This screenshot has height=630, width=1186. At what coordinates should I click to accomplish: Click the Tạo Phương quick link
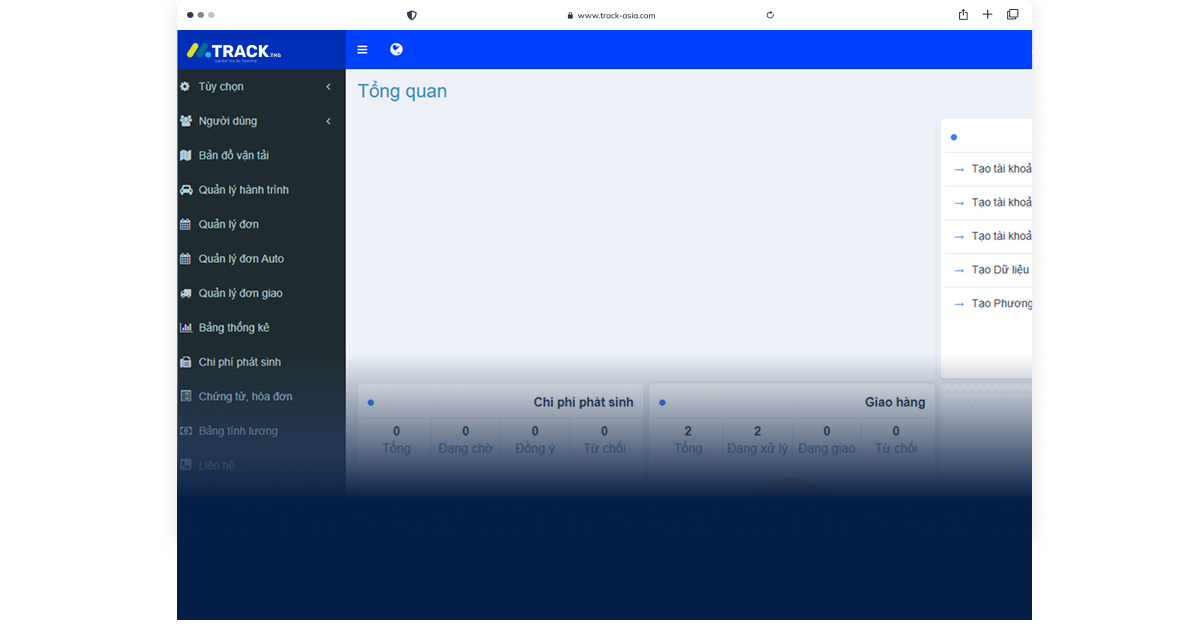(1001, 304)
